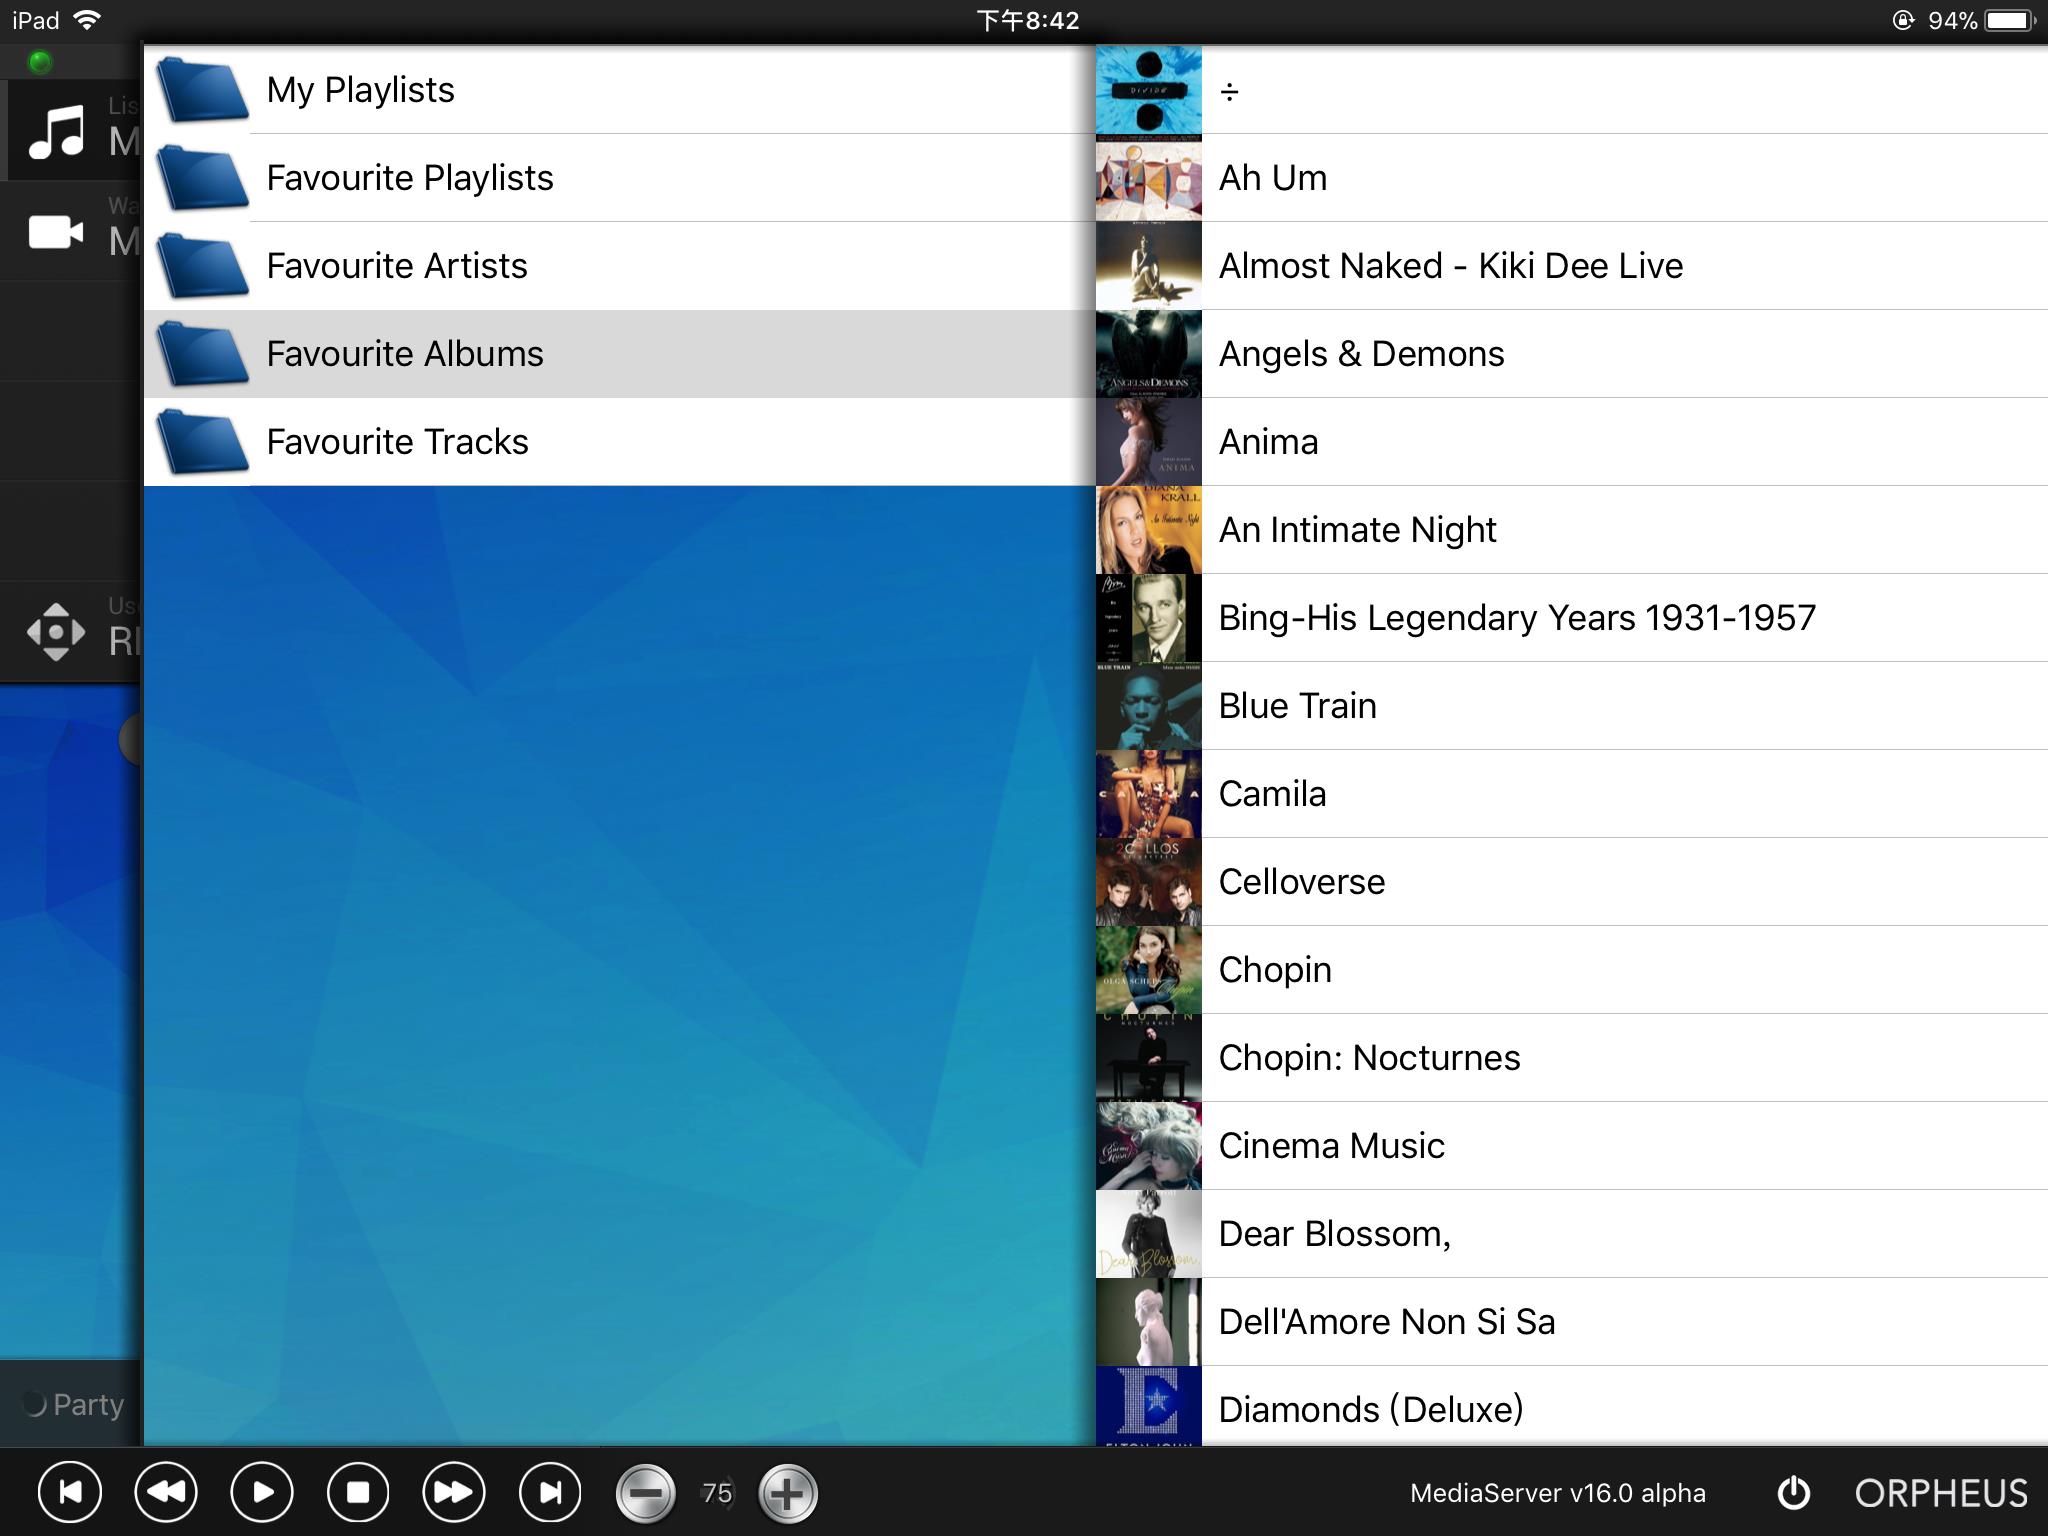Image resolution: width=2048 pixels, height=1536 pixels.
Task: Select the Favourite Albums folder
Action: click(x=620, y=354)
